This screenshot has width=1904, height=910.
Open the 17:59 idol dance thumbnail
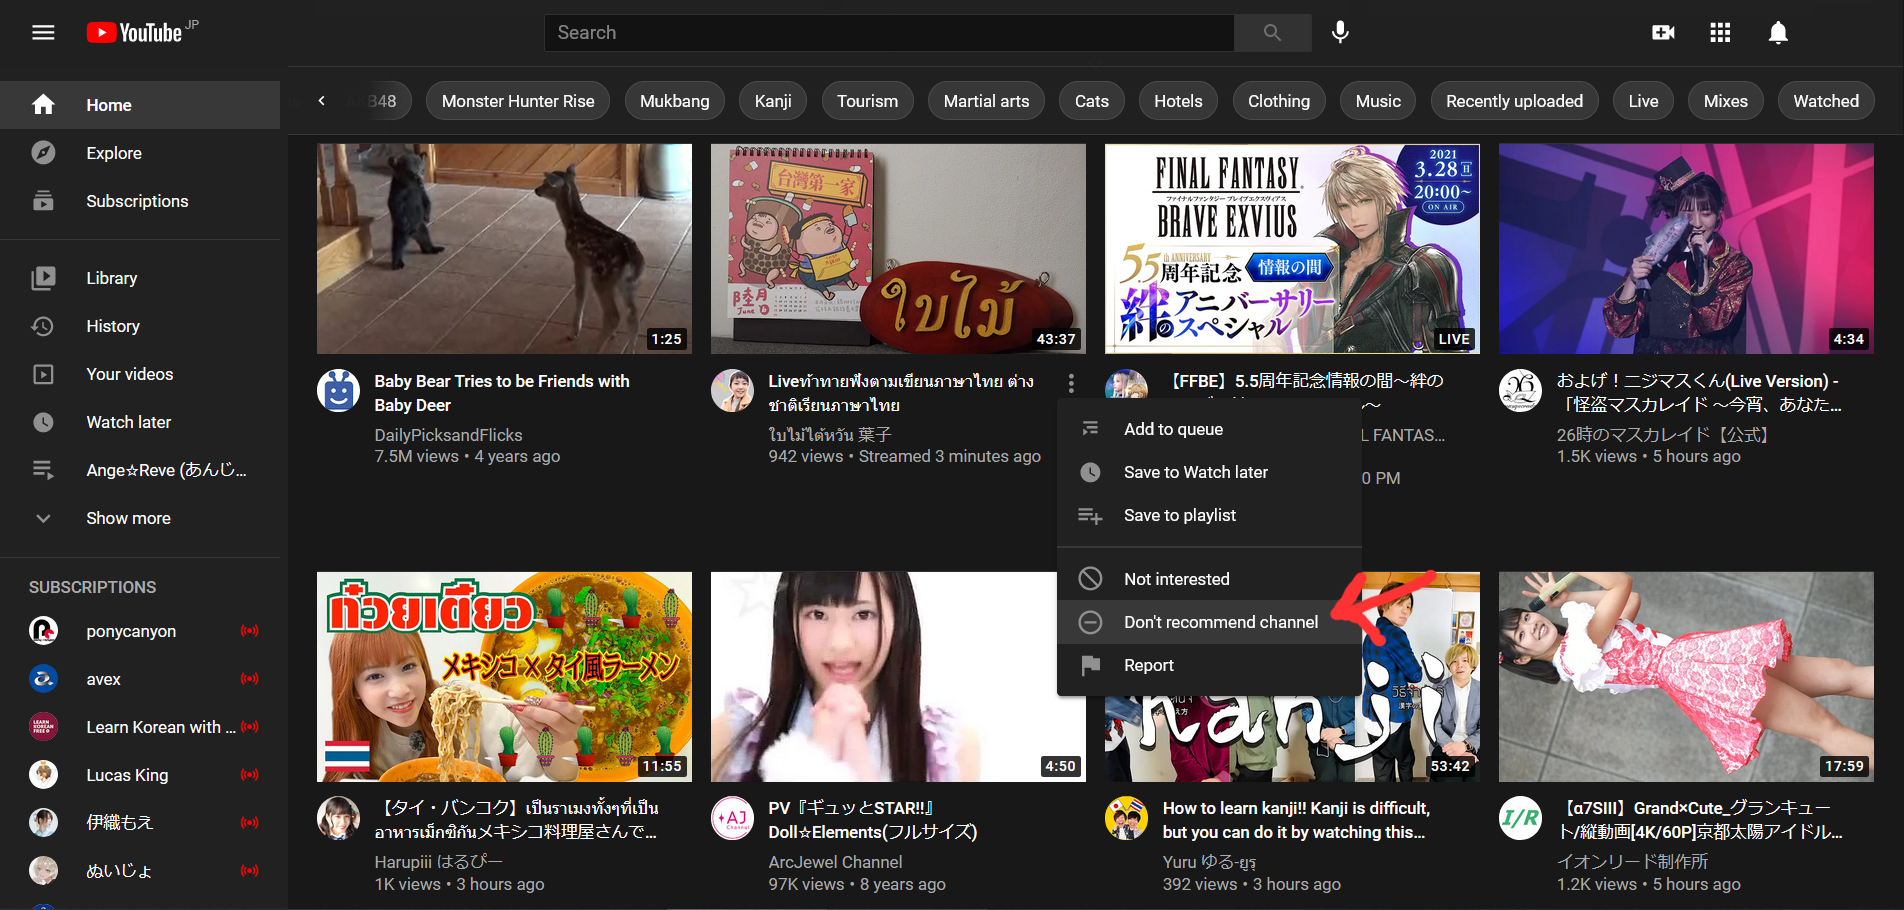pyautogui.click(x=1686, y=677)
